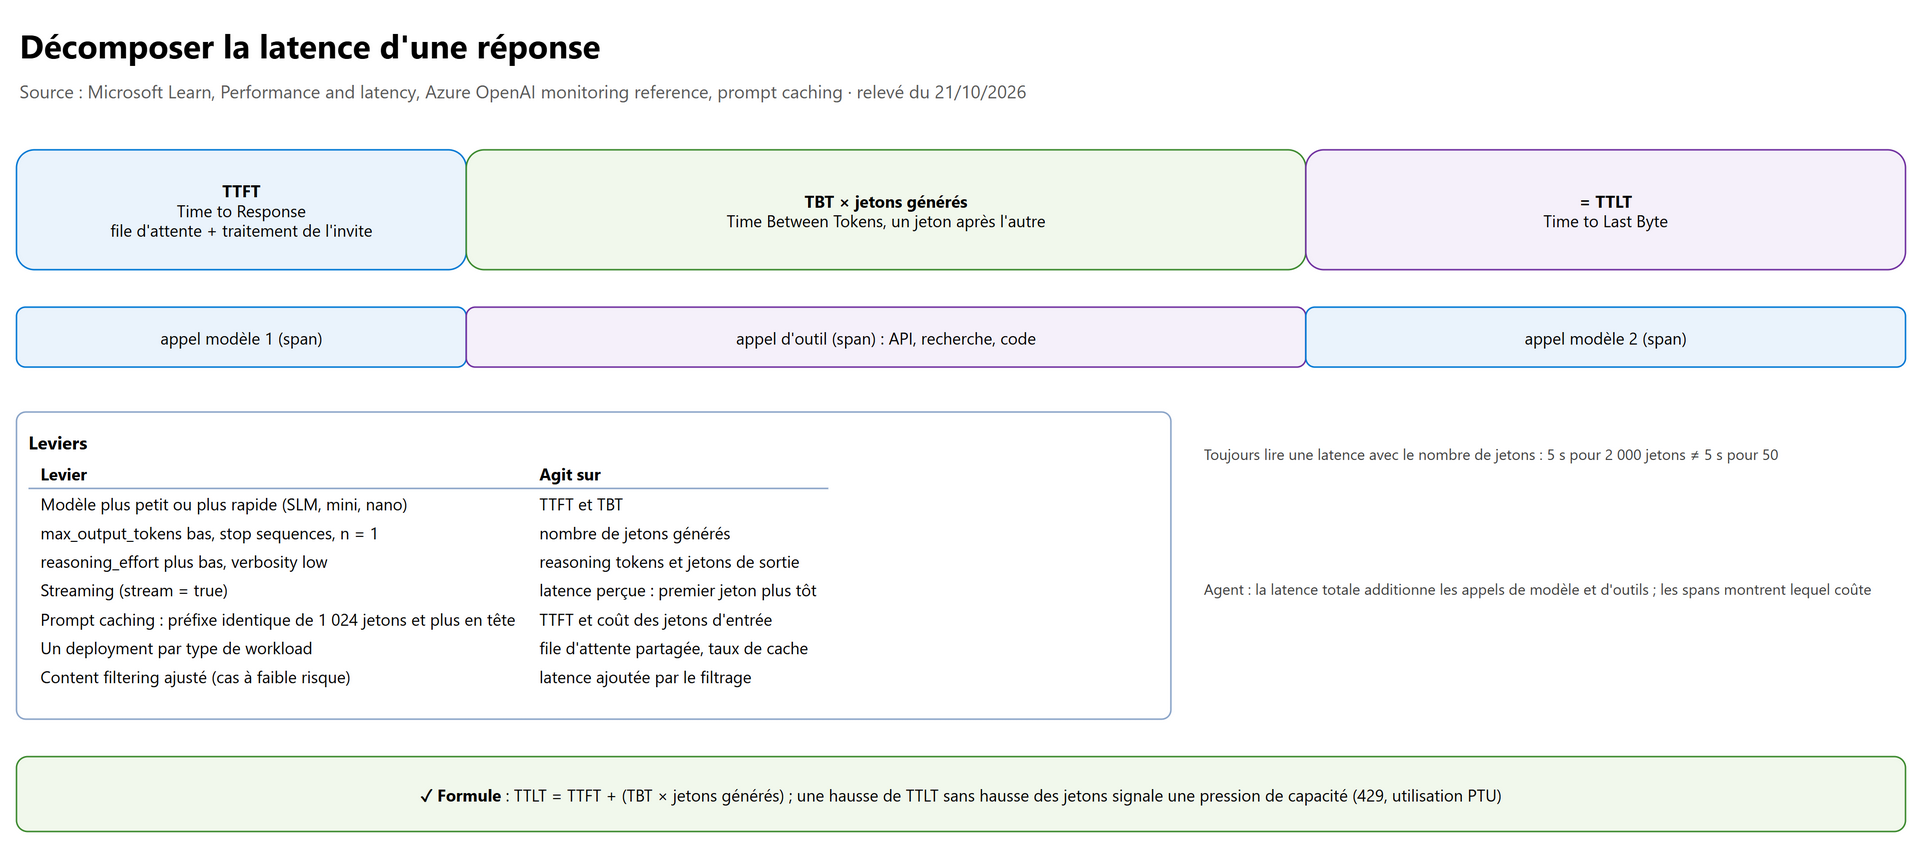Click the 'Agit sur' column header
1925x851 pixels.
(x=570, y=475)
